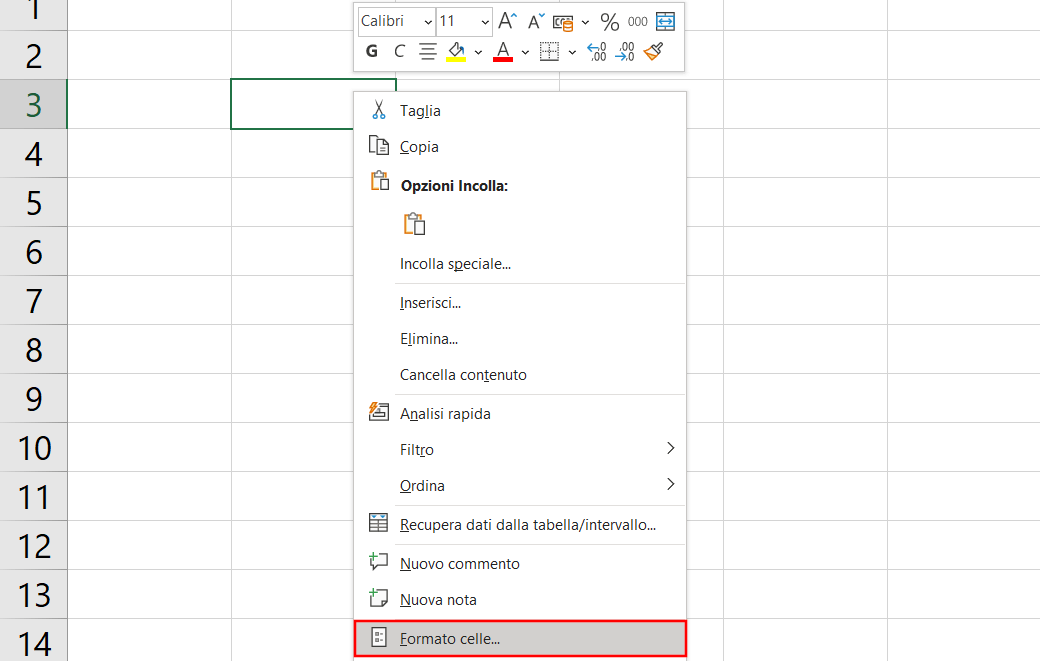Image resolution: width=1040 pixels, height=661 pixels.
Task: Expand Ordina submenu
Action: pyautogui.click(x=520, y=485)
